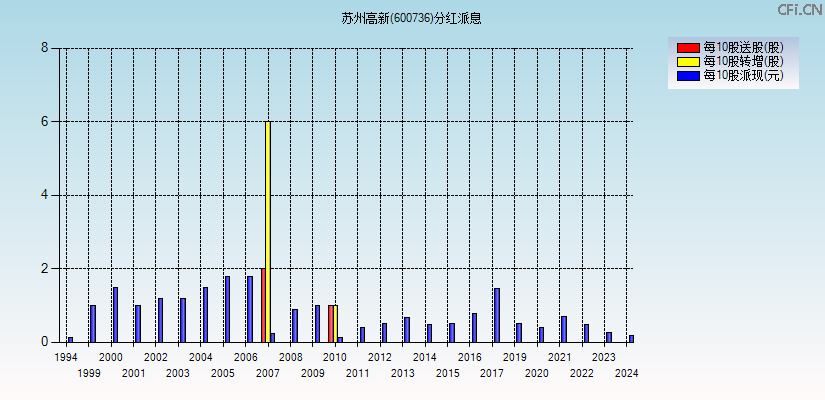Click the x-axis label 1999
The height and width of the screenshot is (400, 825).
coord(88,373)
